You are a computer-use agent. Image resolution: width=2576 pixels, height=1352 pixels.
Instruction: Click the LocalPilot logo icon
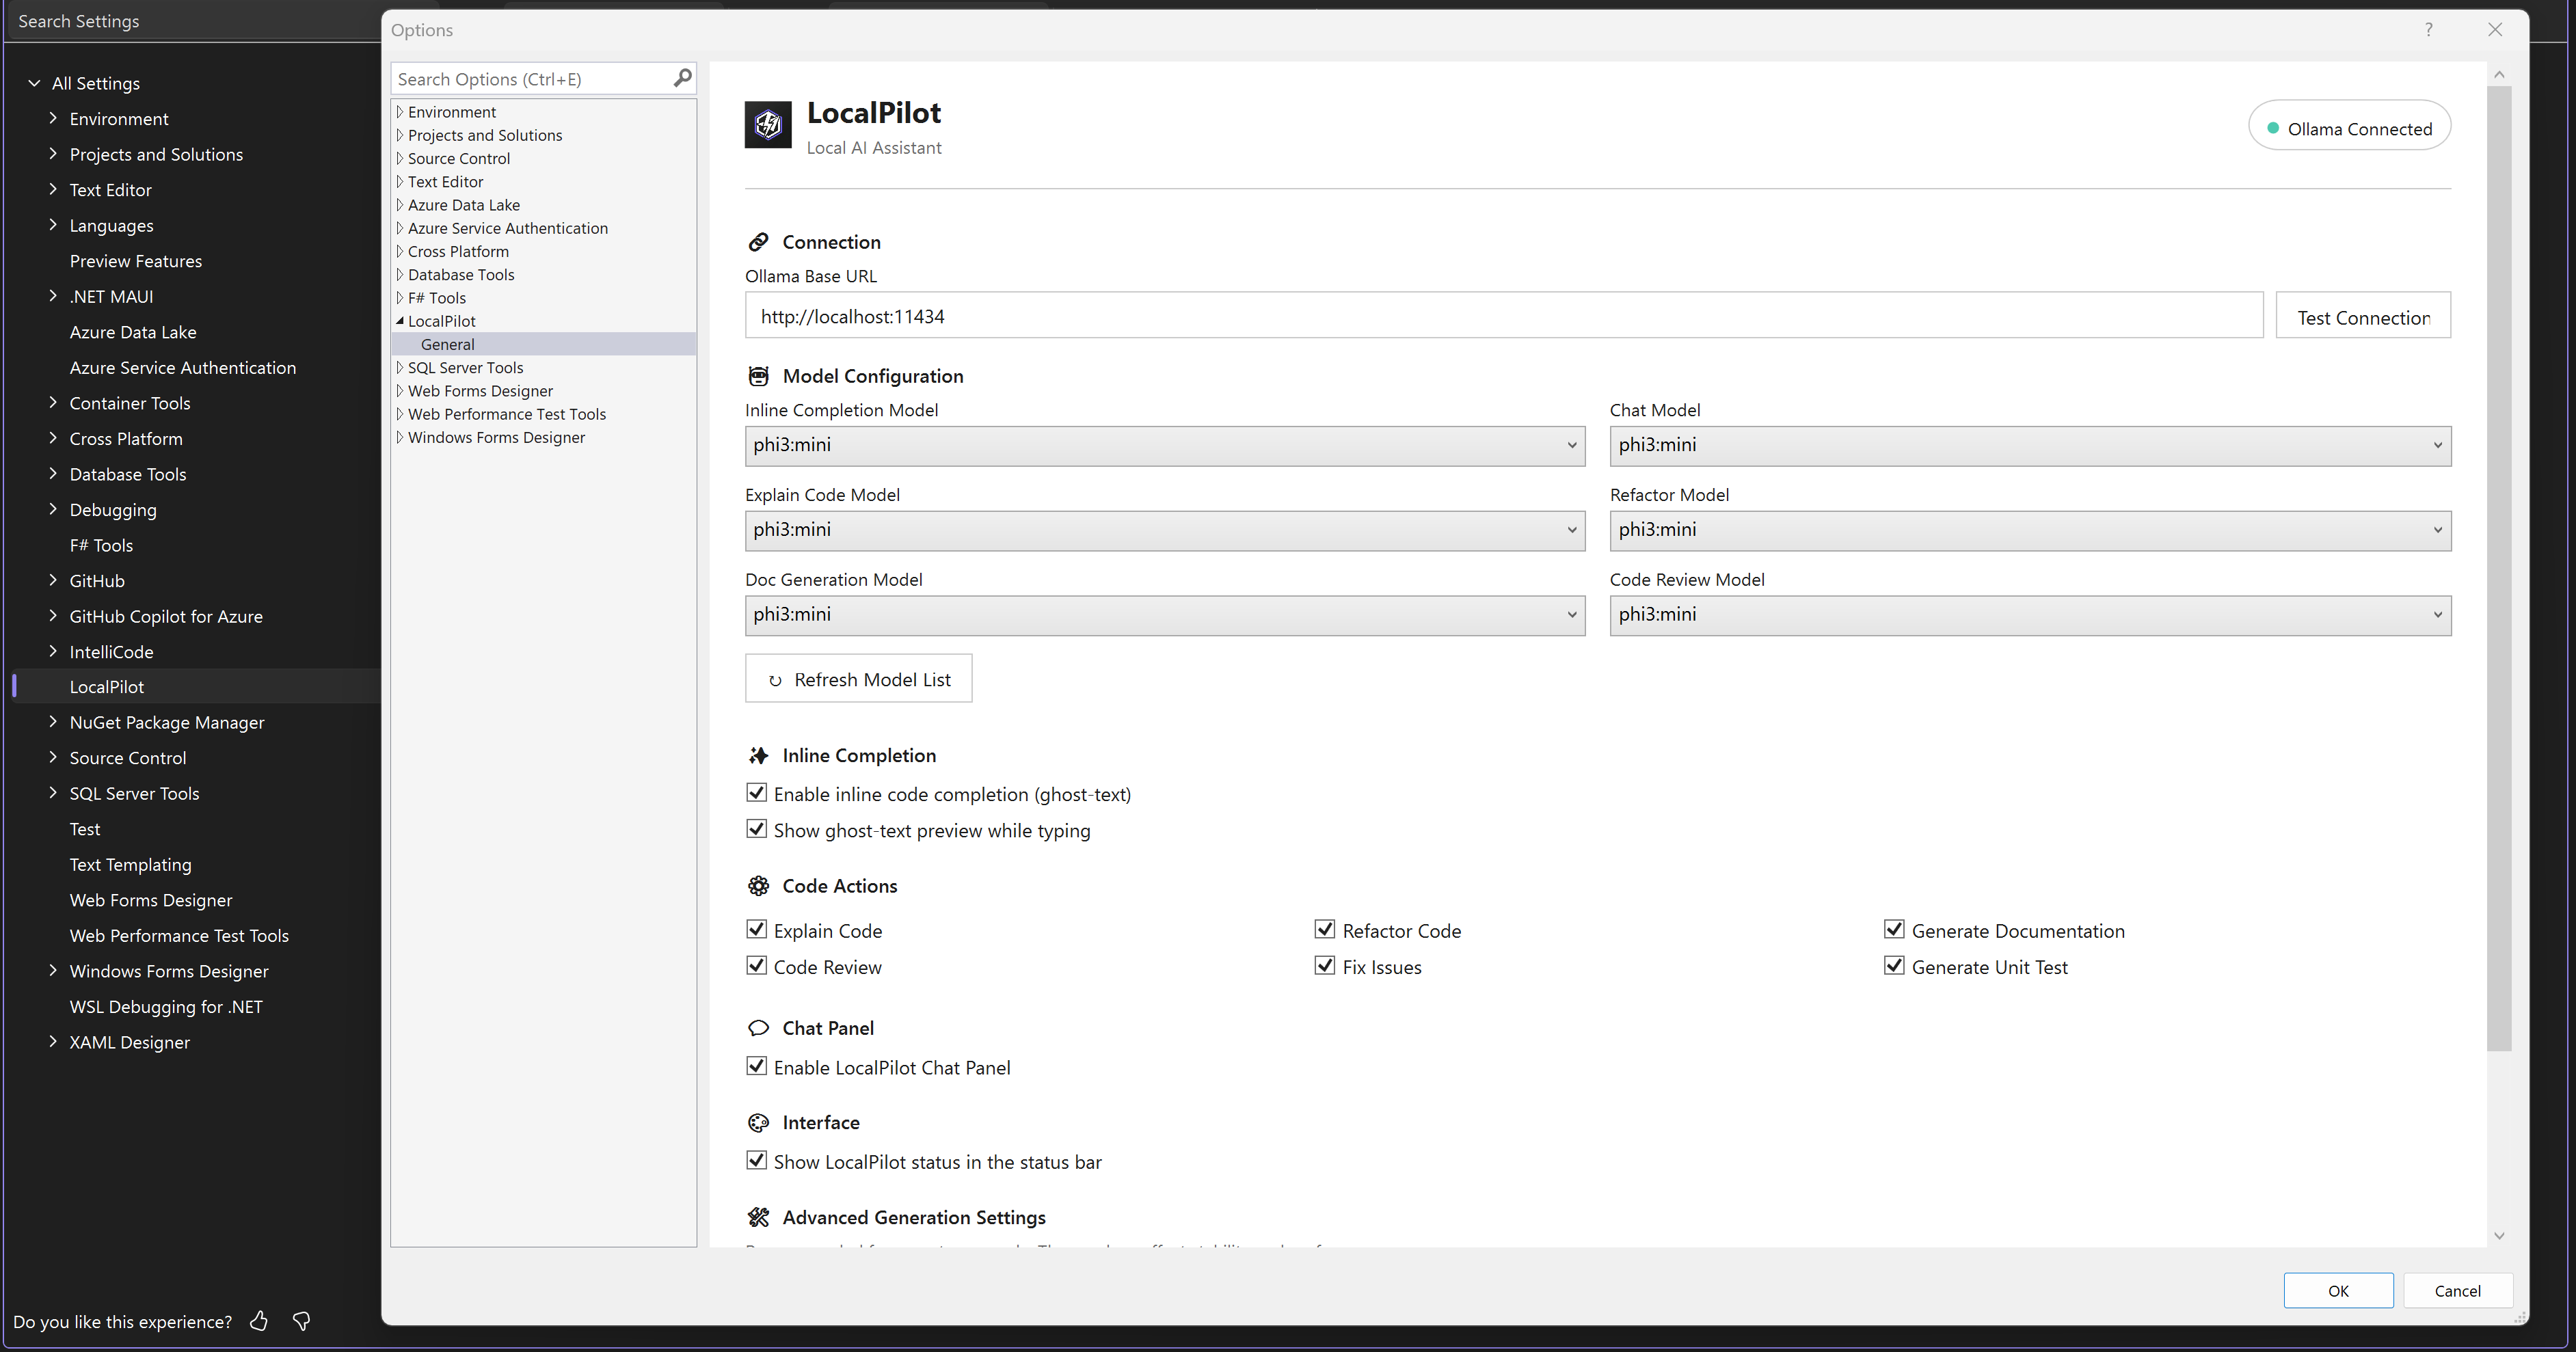(x=768, y=124)
